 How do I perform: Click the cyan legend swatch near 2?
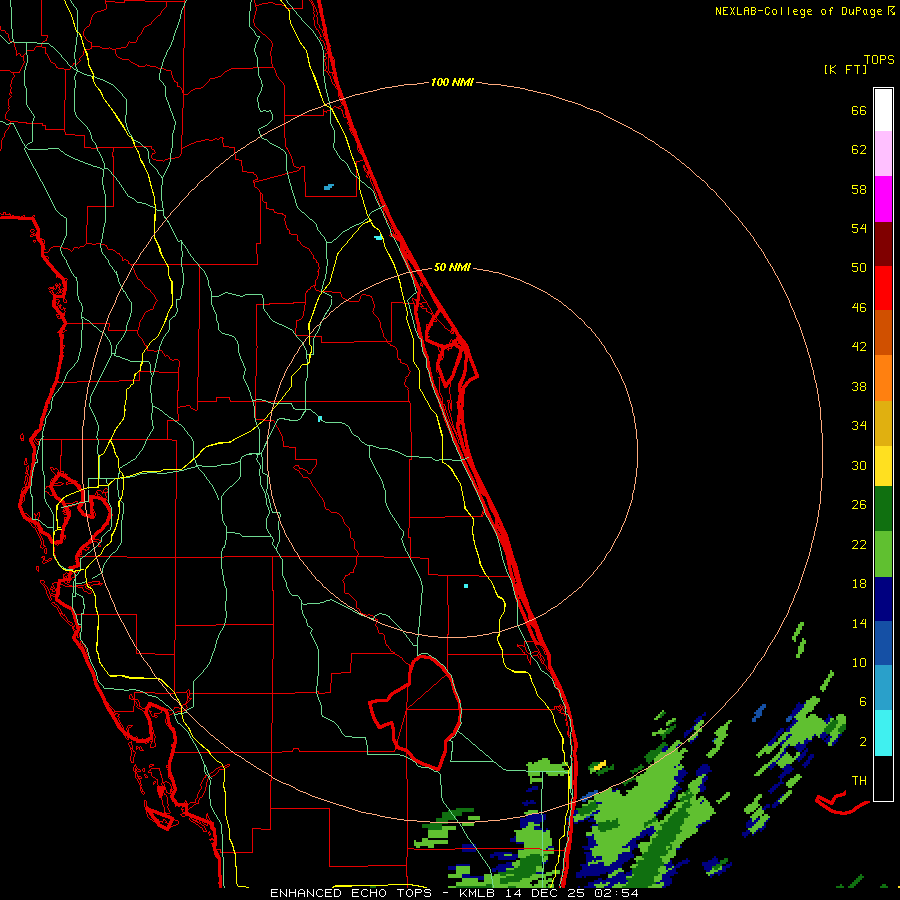pyautogui.click(x=883, y=733)
